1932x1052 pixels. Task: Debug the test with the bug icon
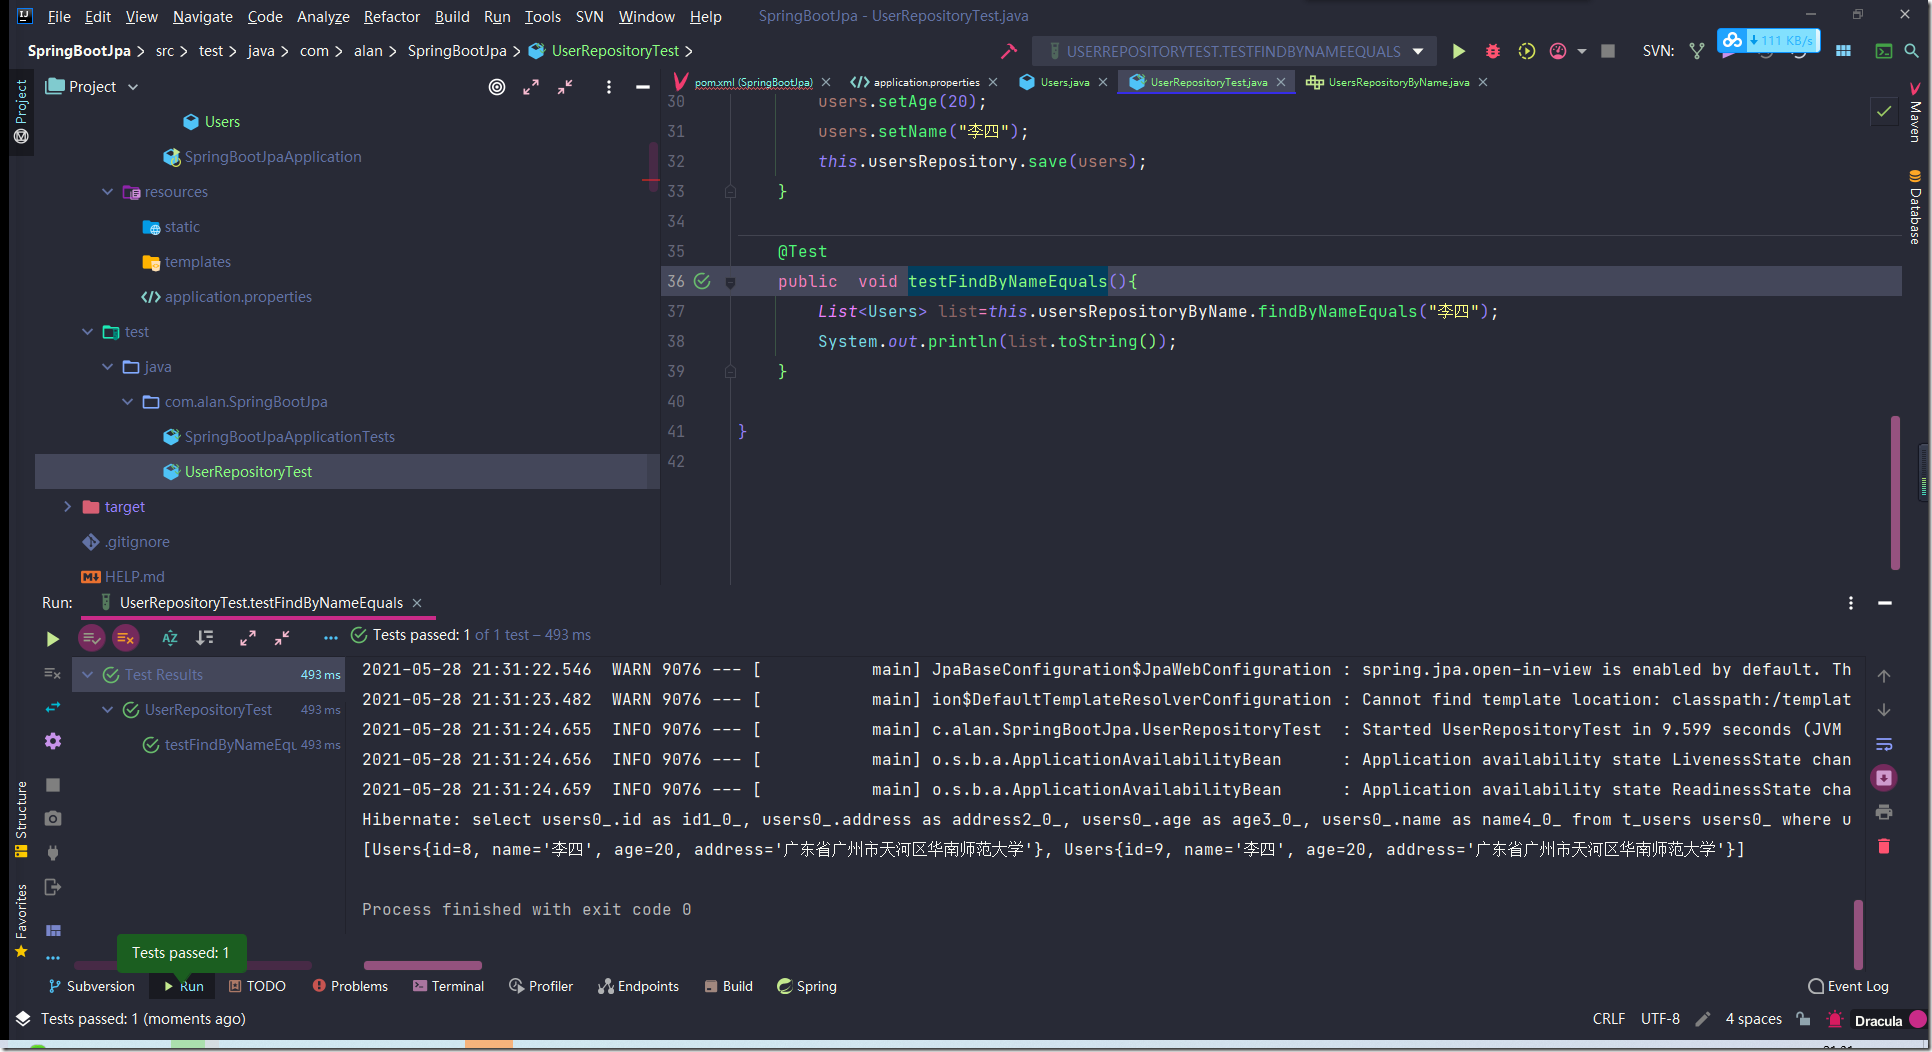(1492, 51)
